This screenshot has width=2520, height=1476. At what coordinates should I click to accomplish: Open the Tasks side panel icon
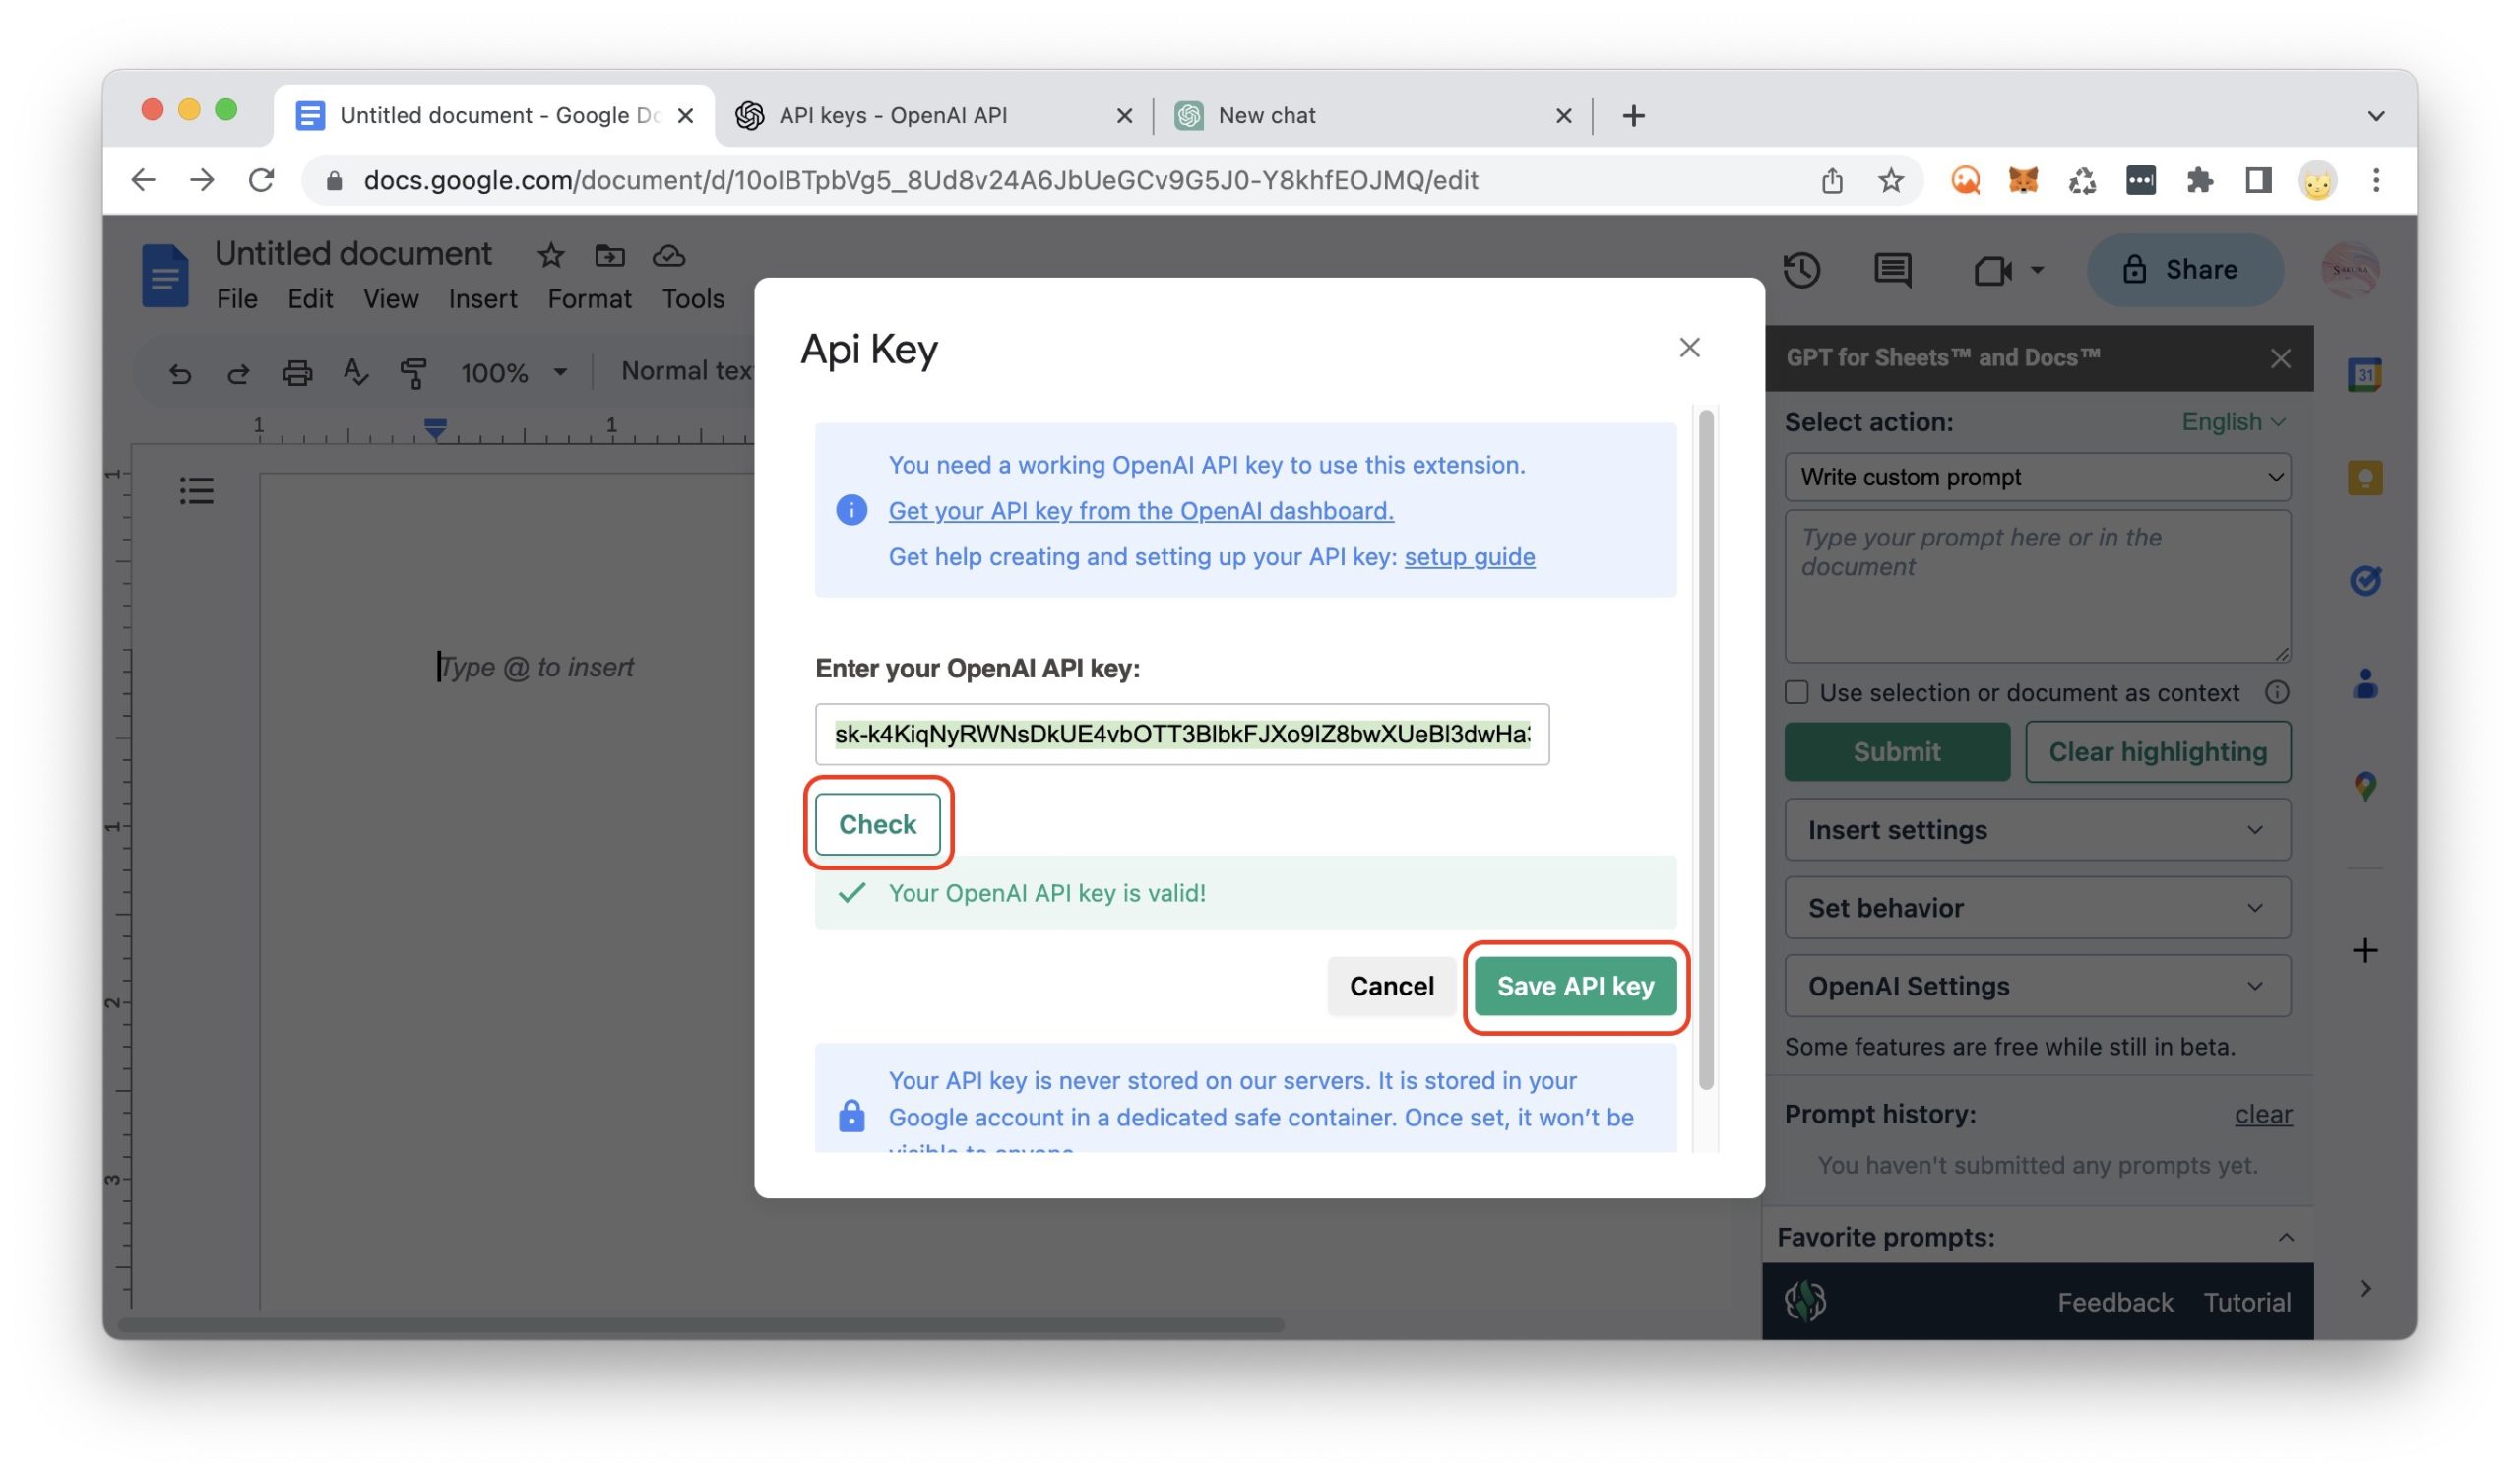click(x=2364, y=580)
